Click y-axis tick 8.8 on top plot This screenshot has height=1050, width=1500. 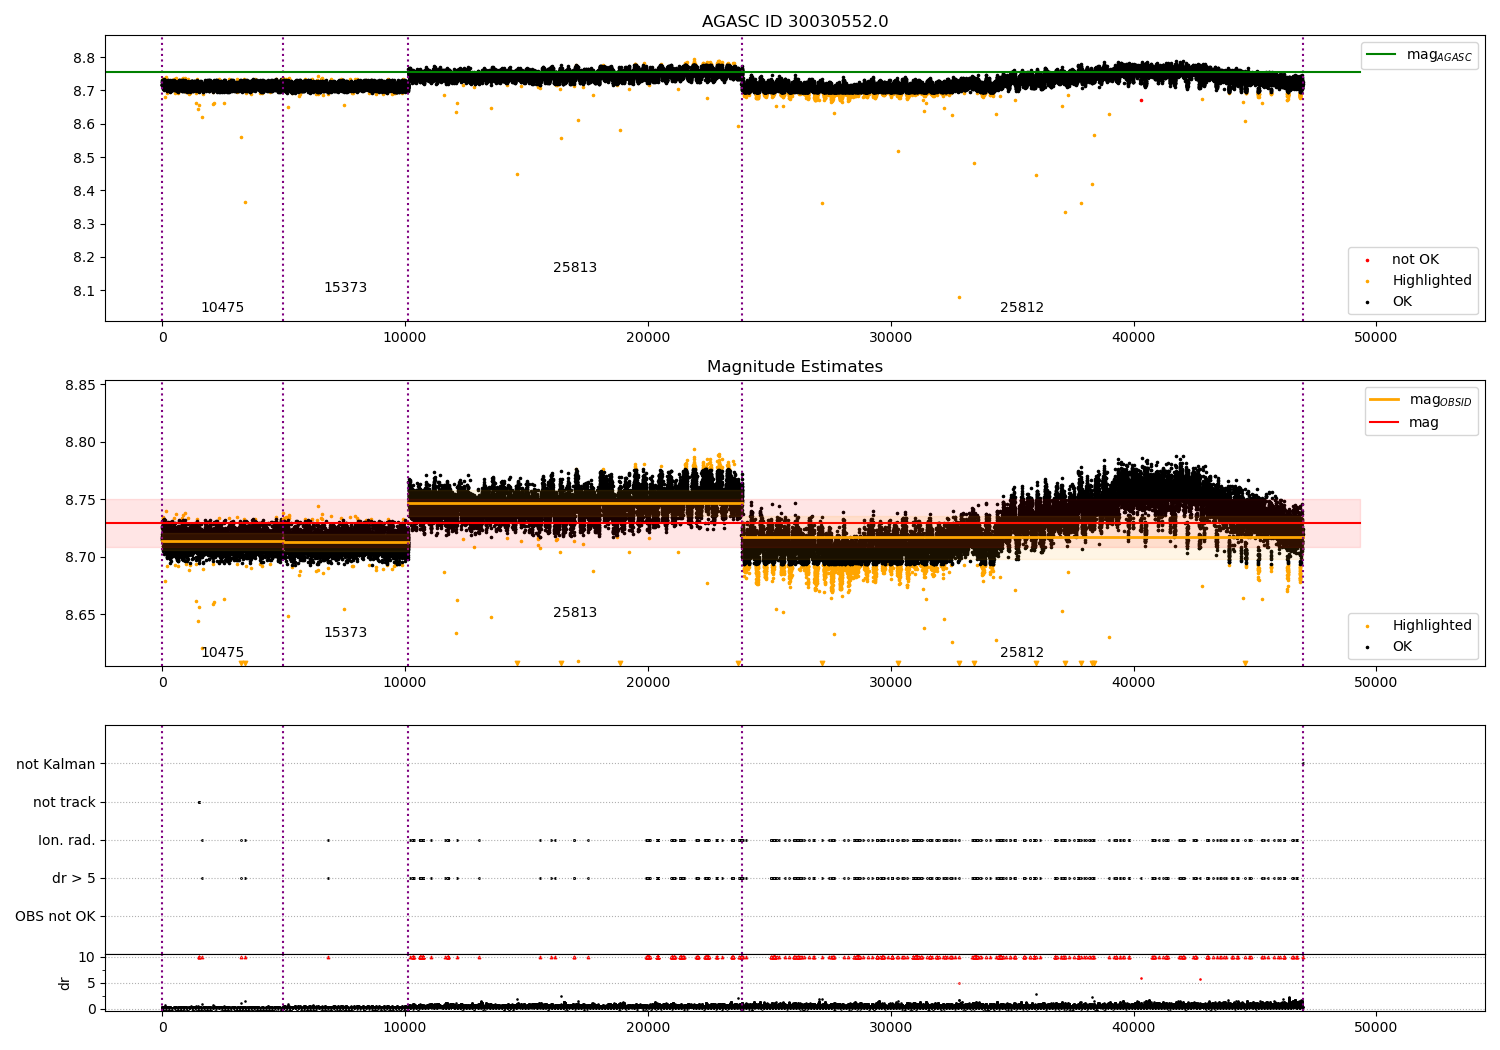[84, 58]
